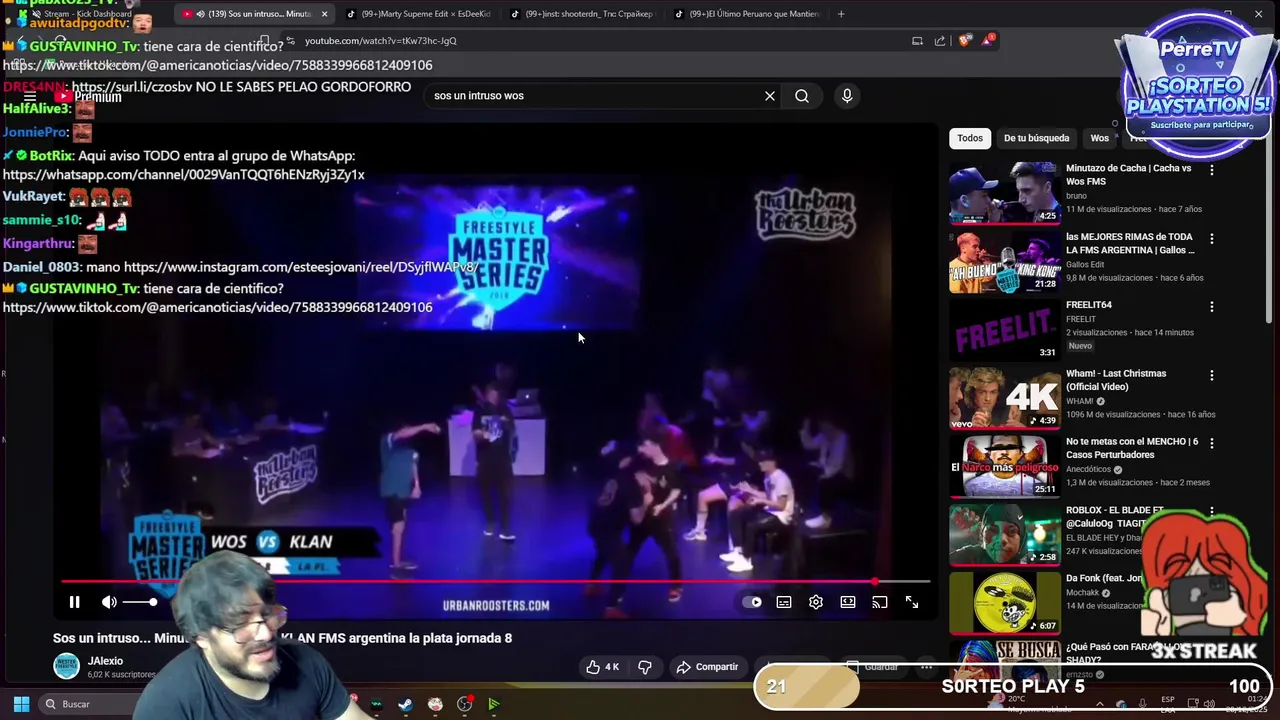Screen dimensions: 1280x720
Task: Open Steam from the taskbar
Action: click(x=405, y=704)
